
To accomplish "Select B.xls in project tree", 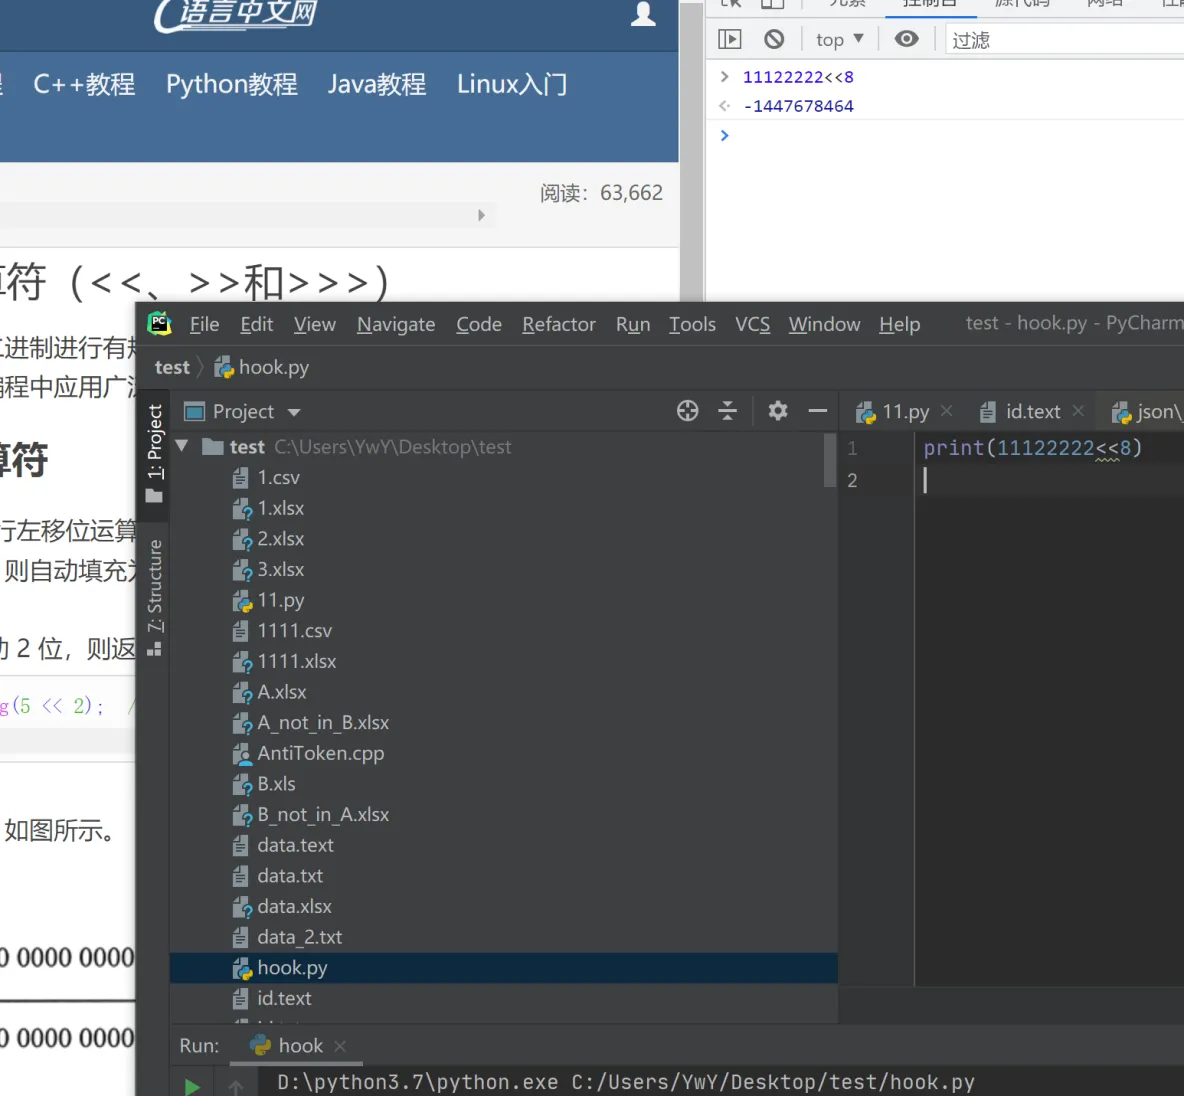I will click(504, 784).
